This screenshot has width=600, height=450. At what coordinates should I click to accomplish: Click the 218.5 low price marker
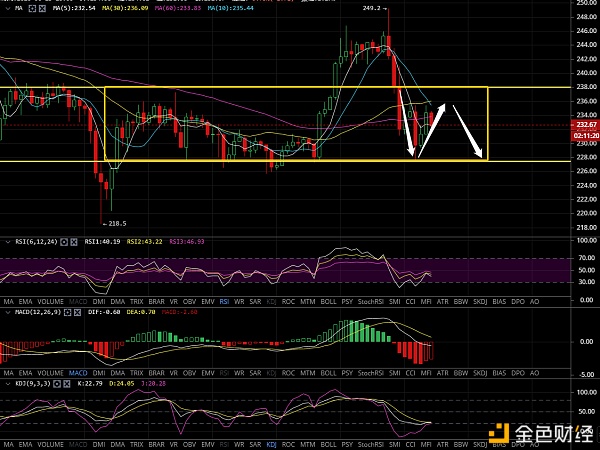118,224
